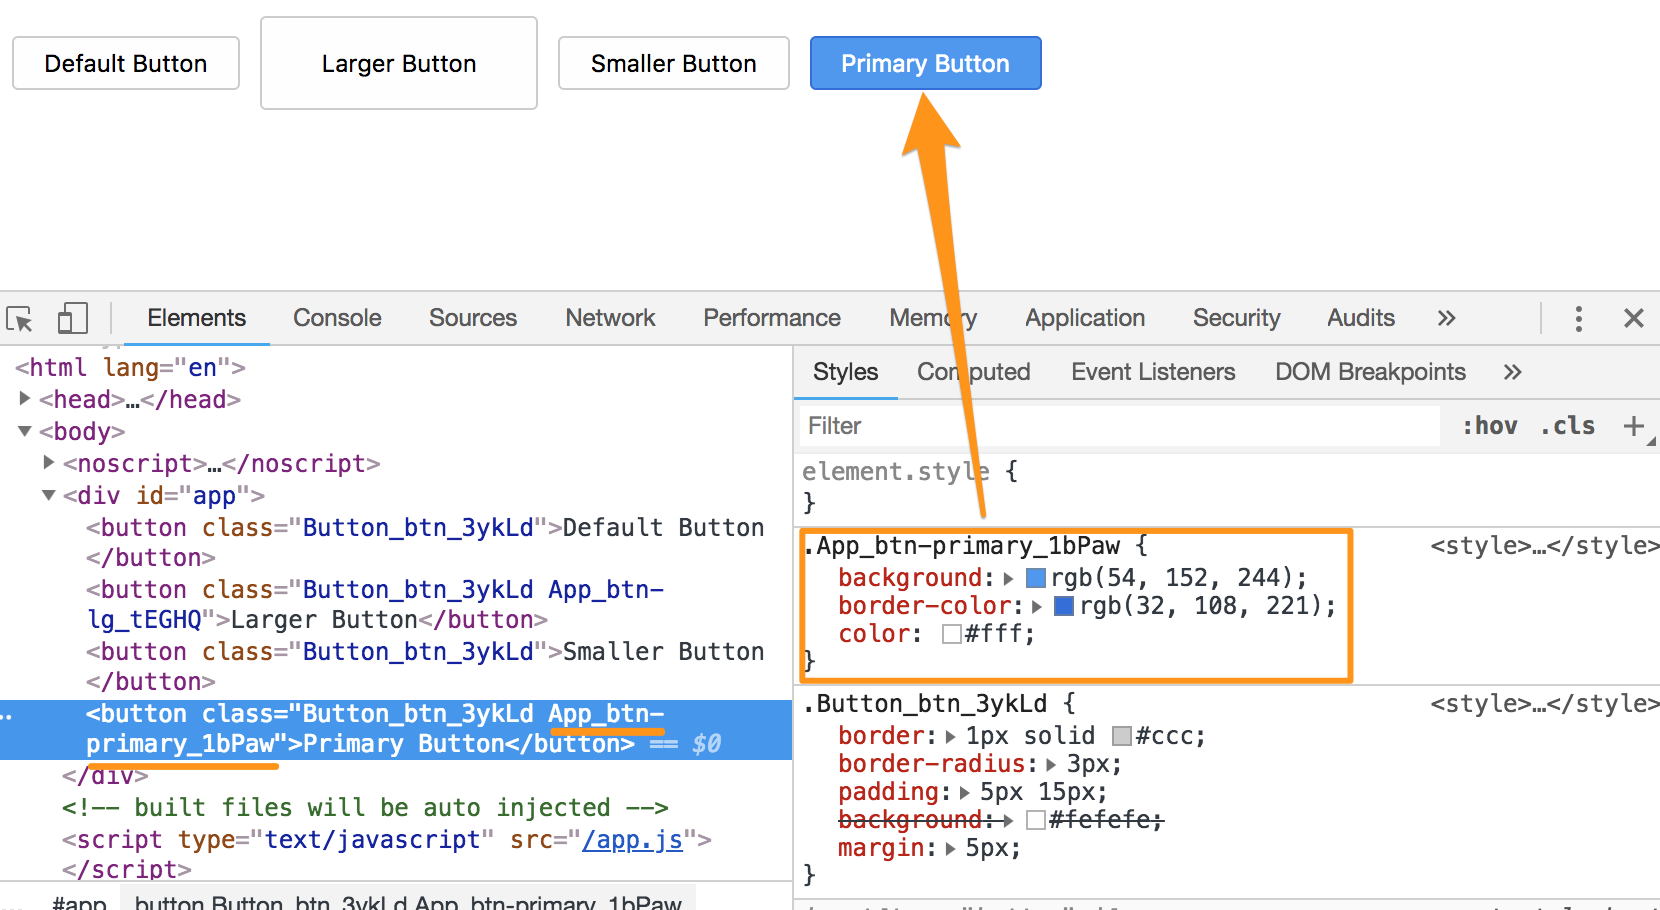Open the Sources tab
The height and width of the screenshot is (910, 1660).
point(473,318)
